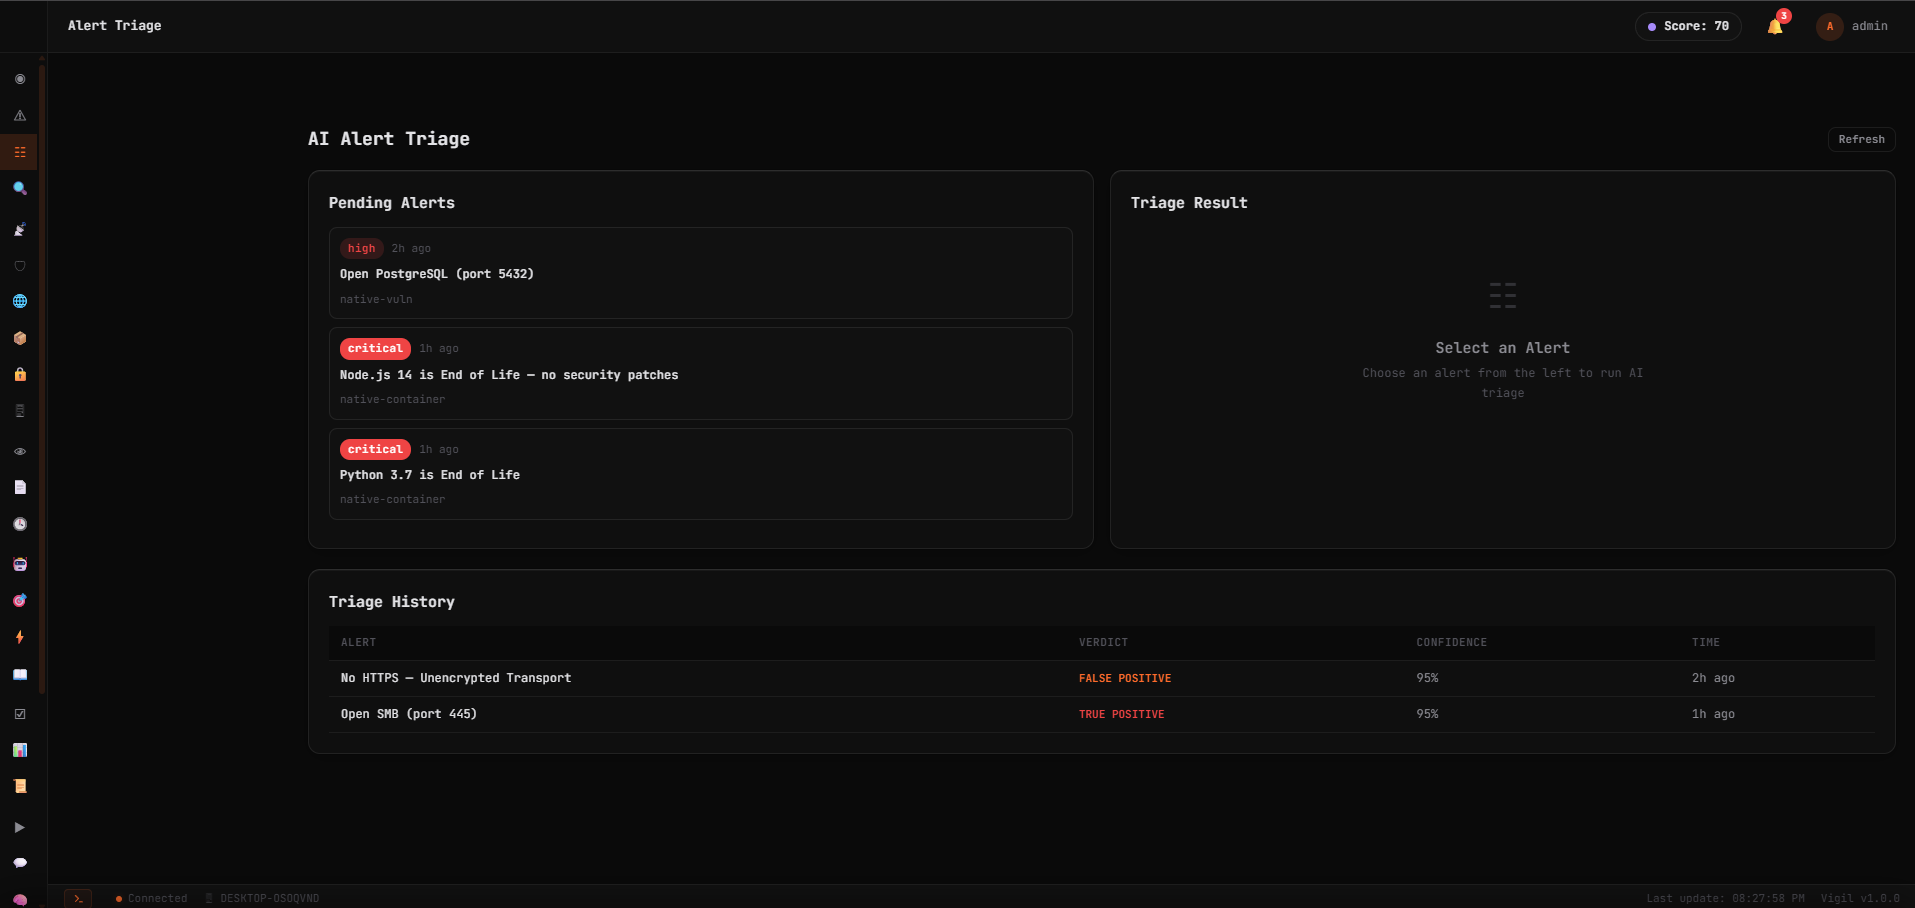Click critical badge on Python 3.7 alert

[375, 449]
